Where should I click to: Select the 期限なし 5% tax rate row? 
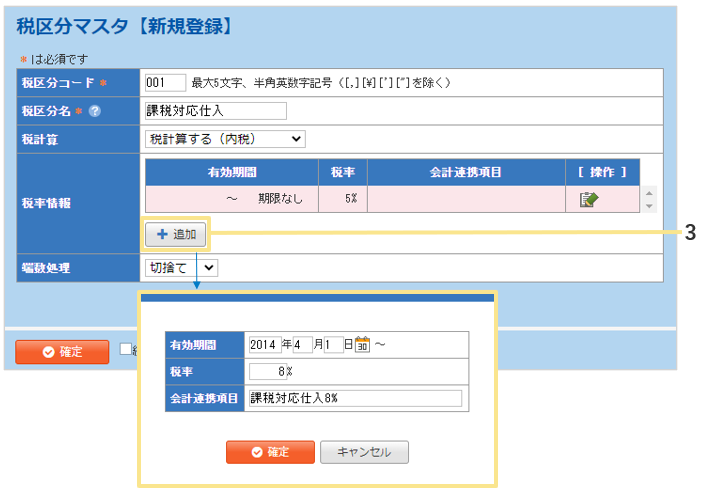(390, 199)
